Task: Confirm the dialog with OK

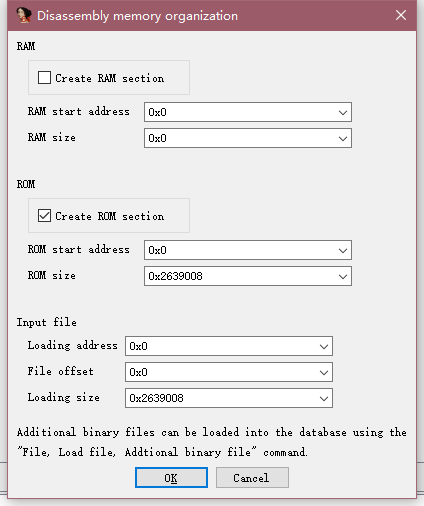Action: 171,478
